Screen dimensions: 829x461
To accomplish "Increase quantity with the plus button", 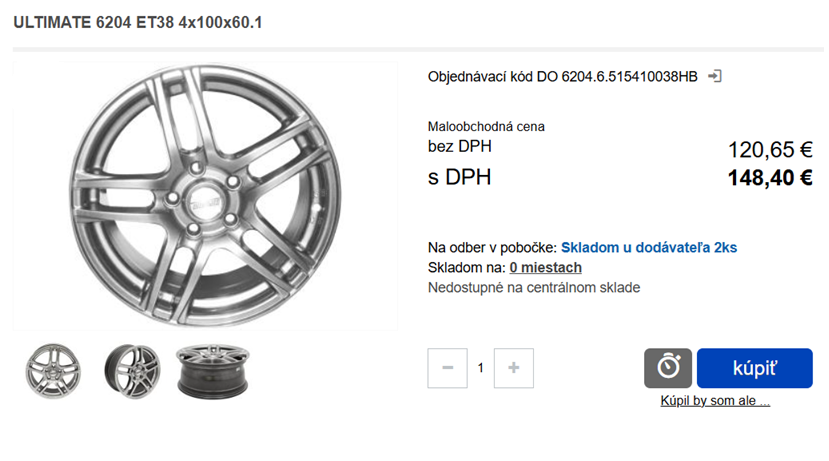I will (x=514, y=368).
